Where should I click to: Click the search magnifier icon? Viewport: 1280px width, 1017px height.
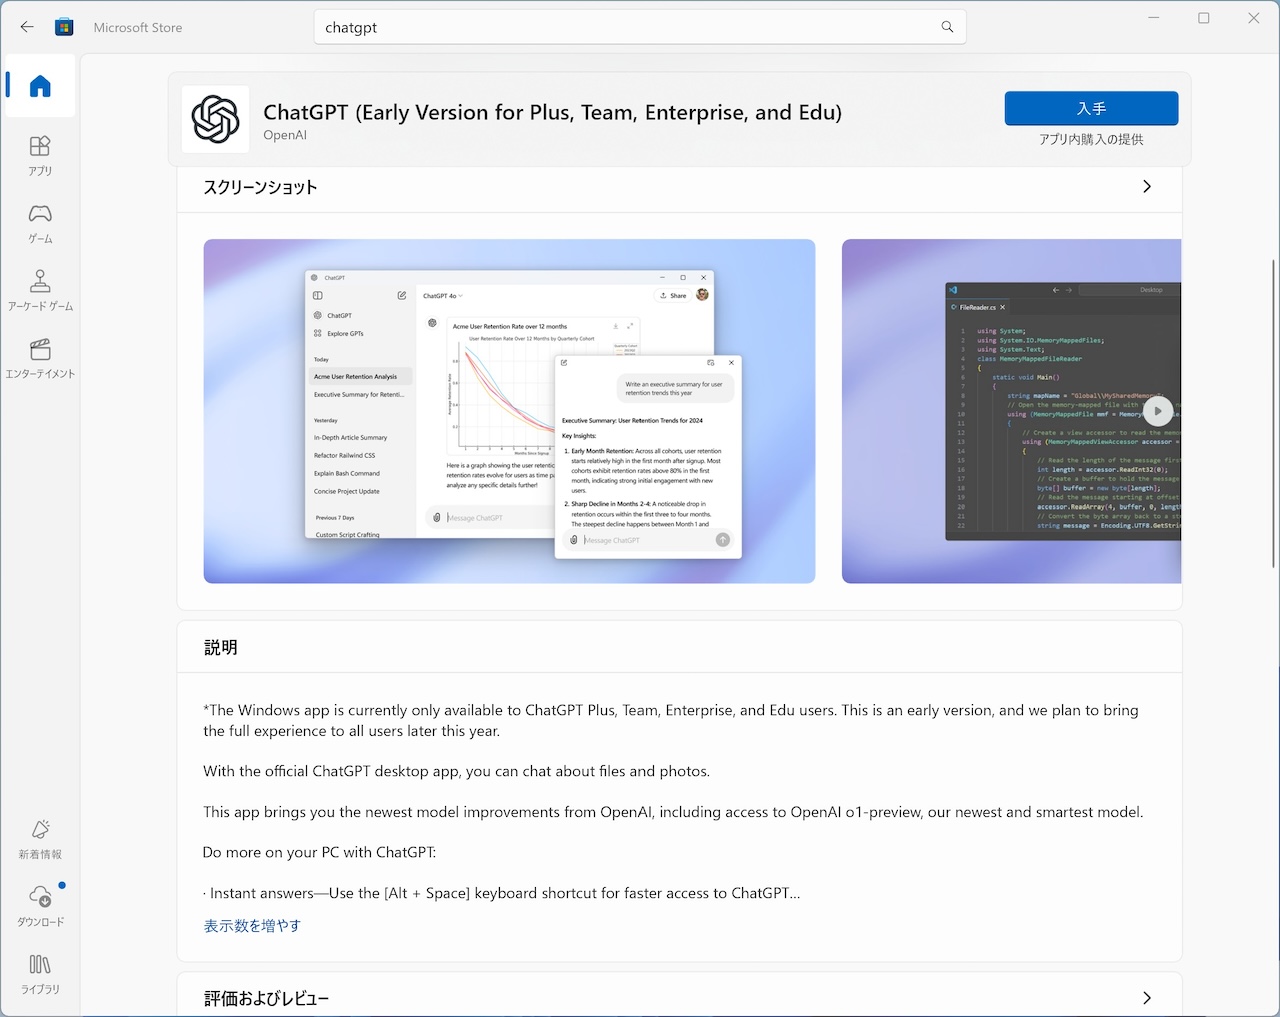947,27
